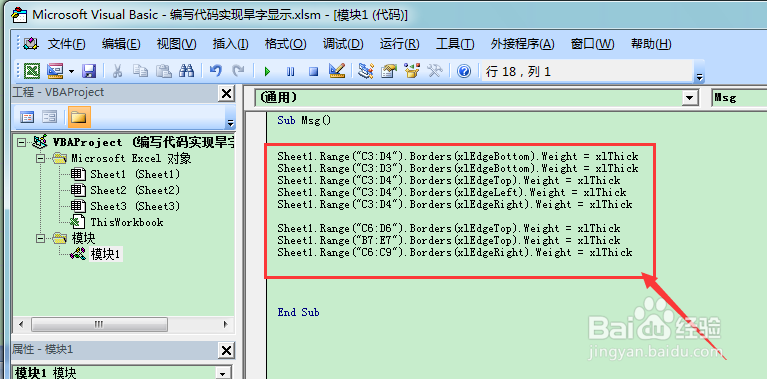Screen dimensions: 767x379
Task: Open the (通用) object dropdown
Action: 690,98
